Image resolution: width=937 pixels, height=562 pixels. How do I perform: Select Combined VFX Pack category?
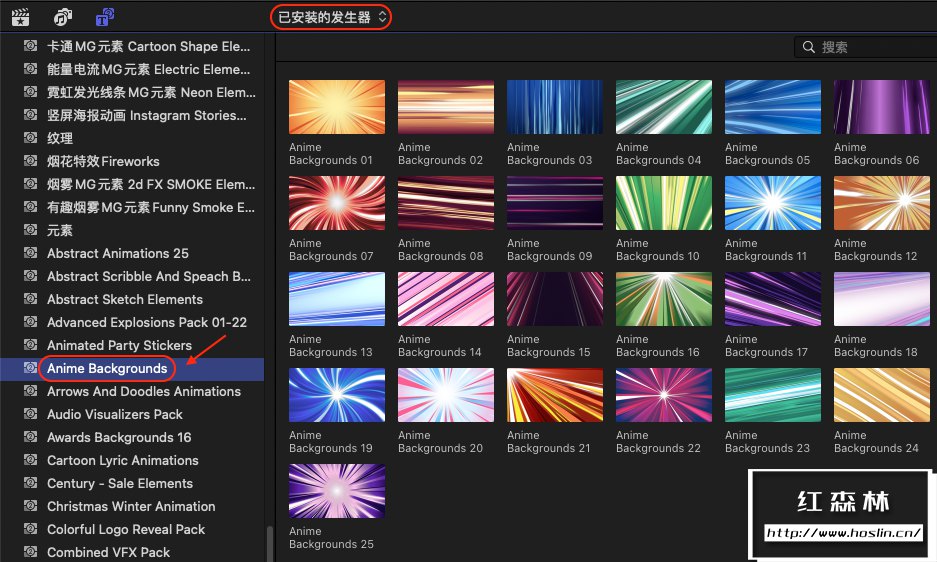132,552
